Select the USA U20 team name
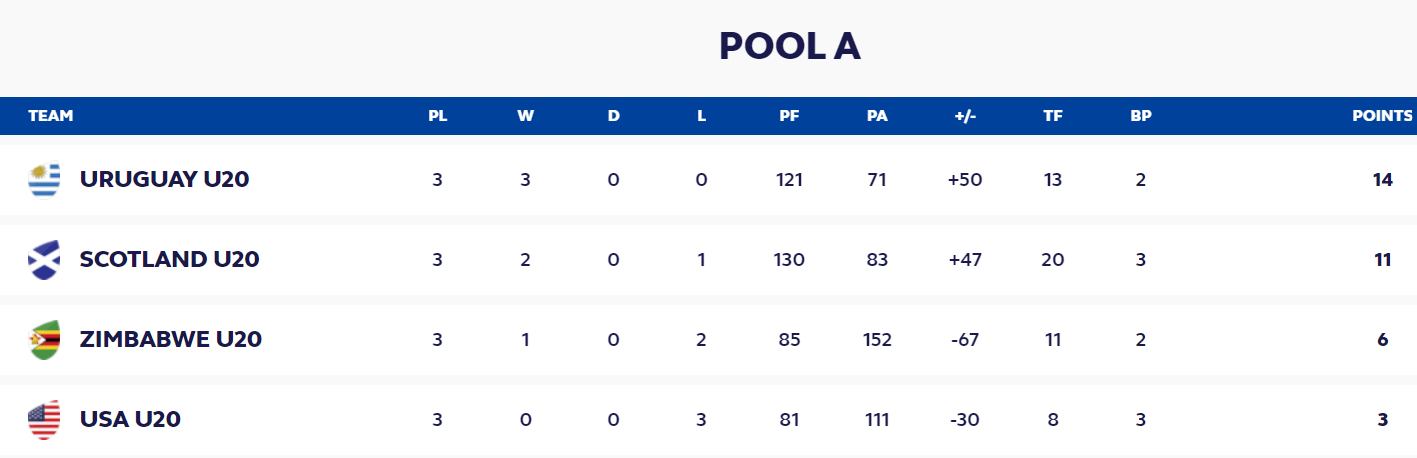The width and height of the screenshot is (1417, 458). pyautogui.click(x=130, y=420)
